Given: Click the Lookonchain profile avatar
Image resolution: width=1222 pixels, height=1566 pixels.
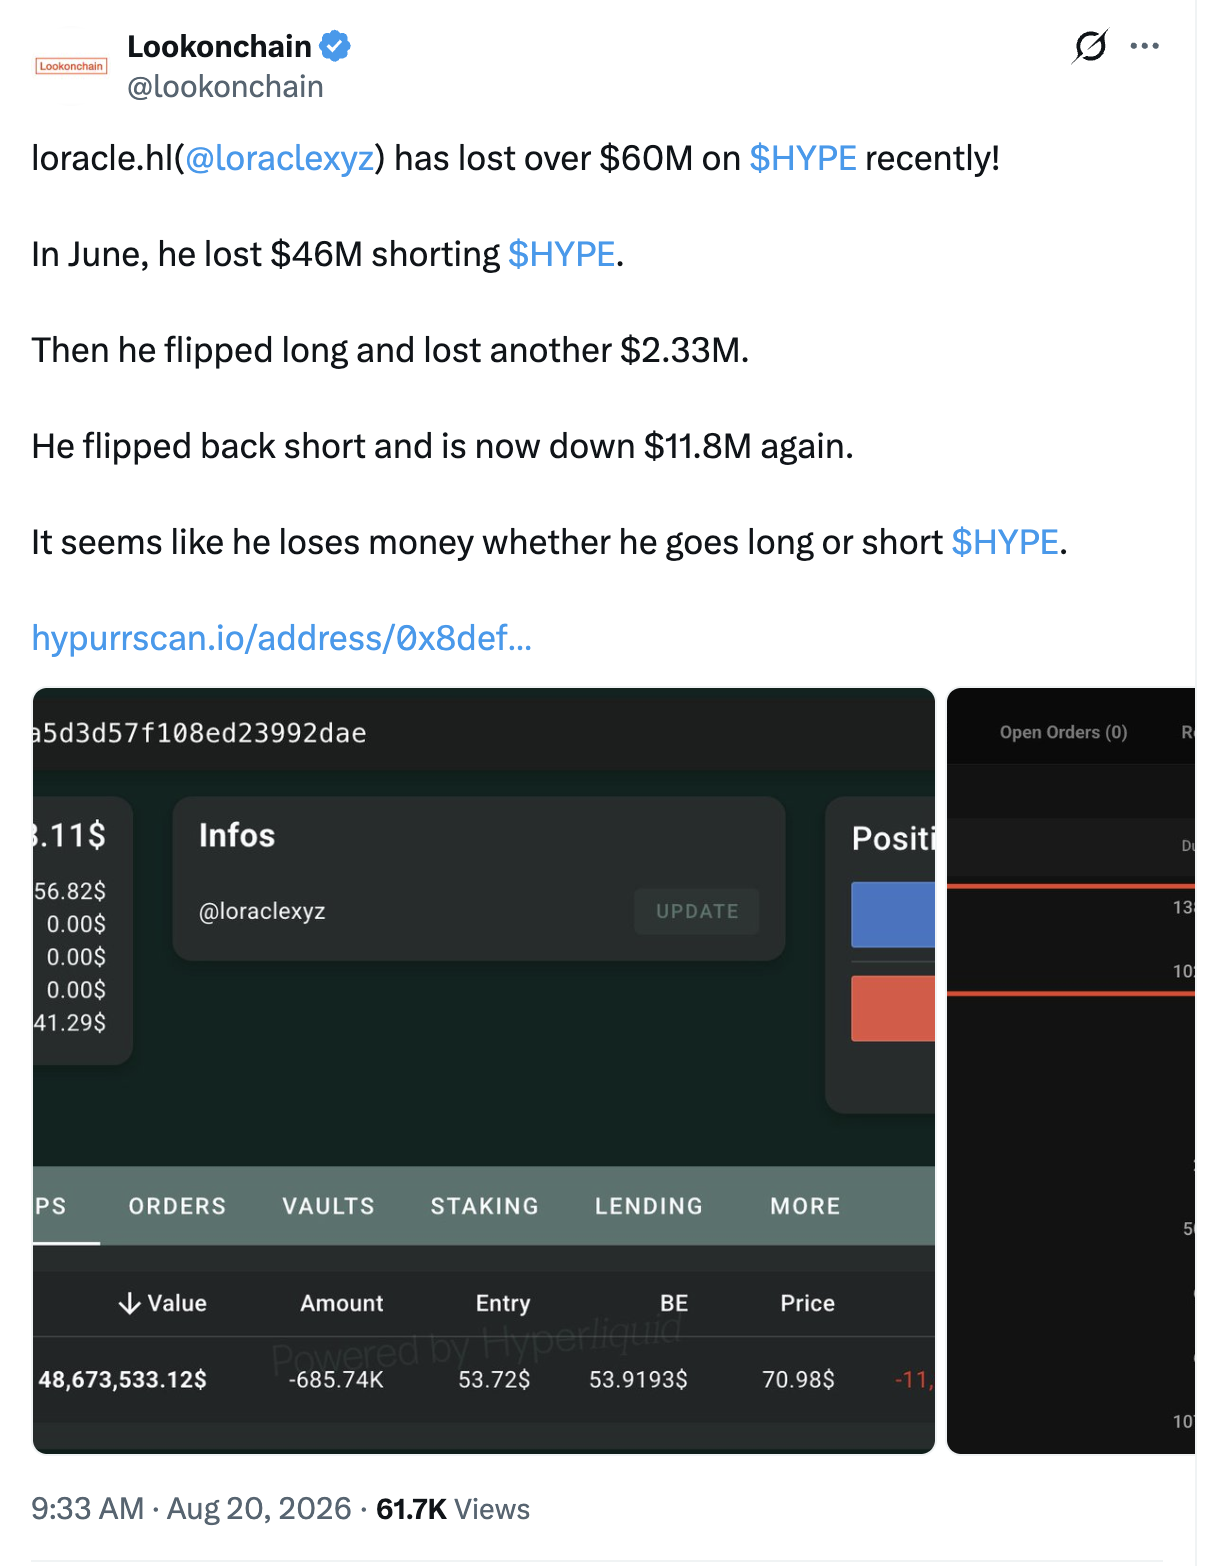Looking at the screenshot, I should (71, 67).
